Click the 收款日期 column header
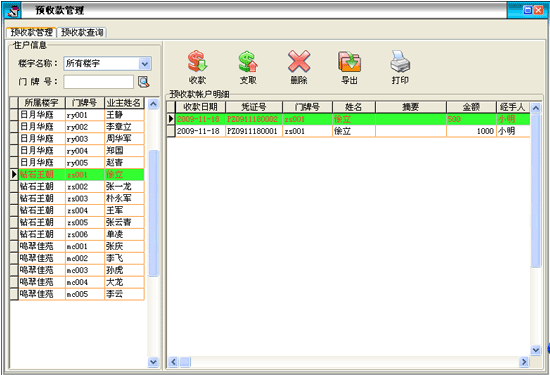This screenshot has width=550, height=375. pos(200,107)
